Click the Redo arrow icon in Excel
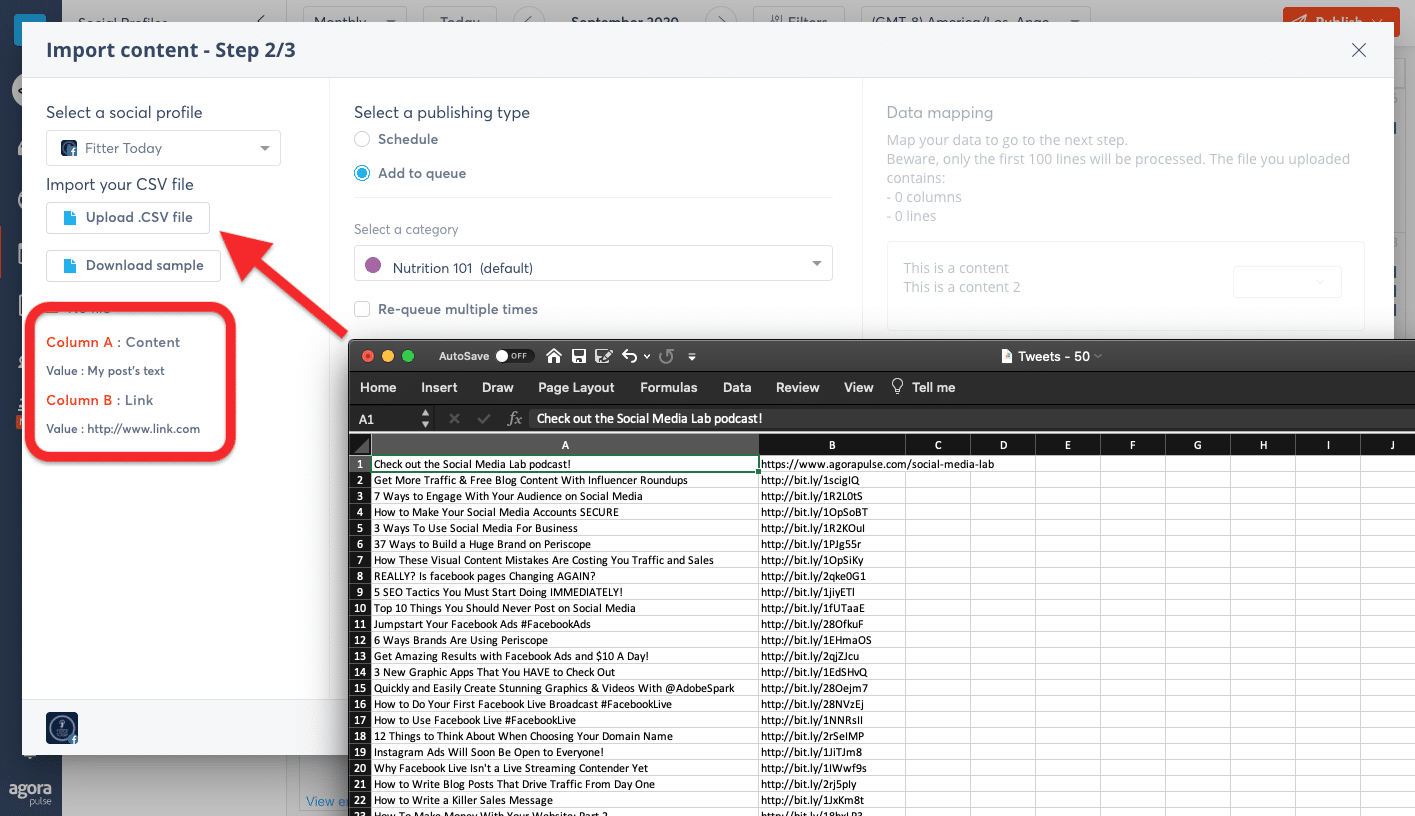1415x816 pixels. click(x=666, y=356)
